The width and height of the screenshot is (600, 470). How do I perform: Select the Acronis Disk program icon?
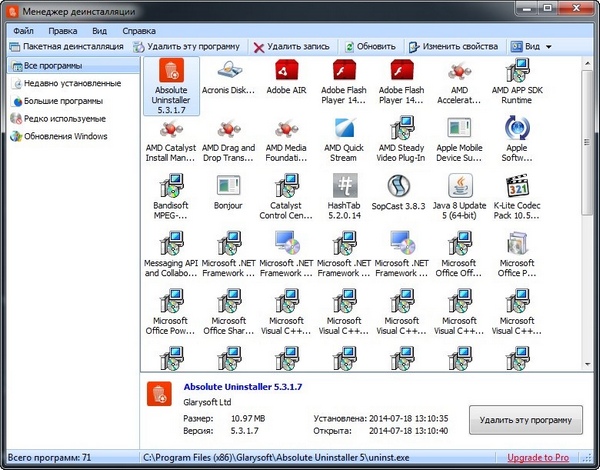(x=229, y=73)
